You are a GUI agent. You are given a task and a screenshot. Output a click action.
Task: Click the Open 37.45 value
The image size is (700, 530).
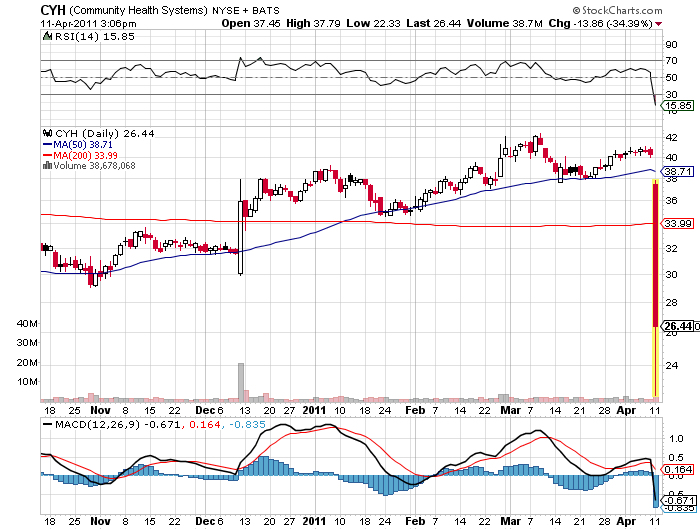click(251, 23)
